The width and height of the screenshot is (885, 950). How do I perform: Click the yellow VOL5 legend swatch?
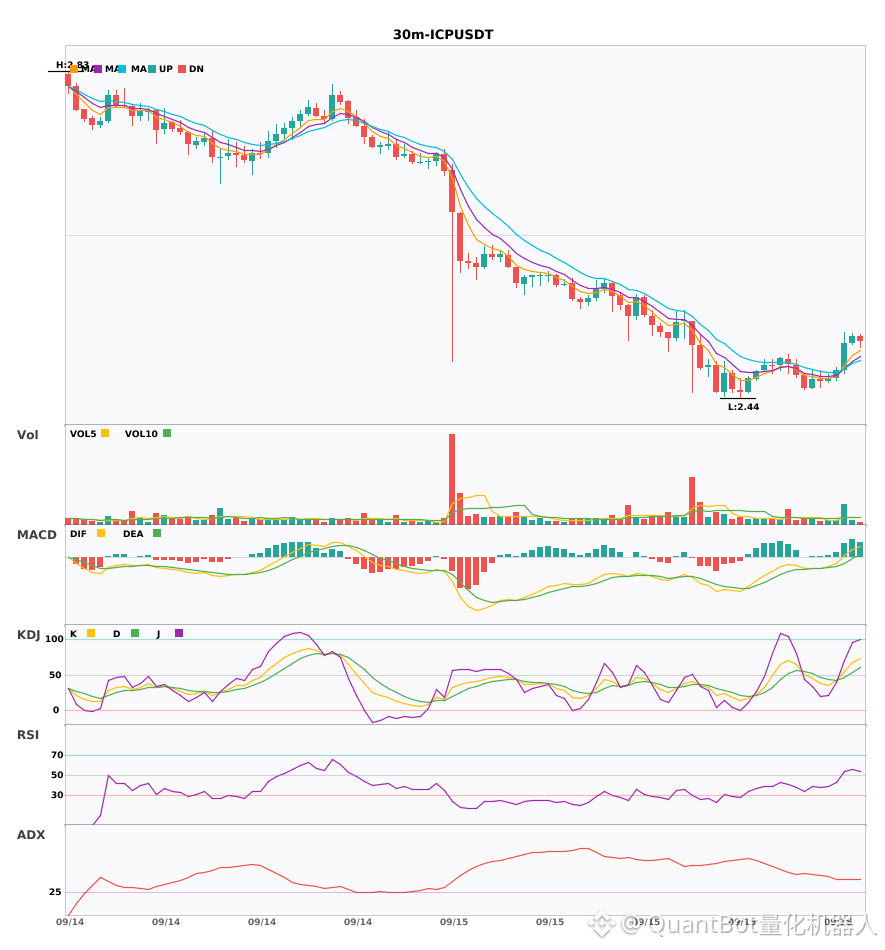(105, 433)
